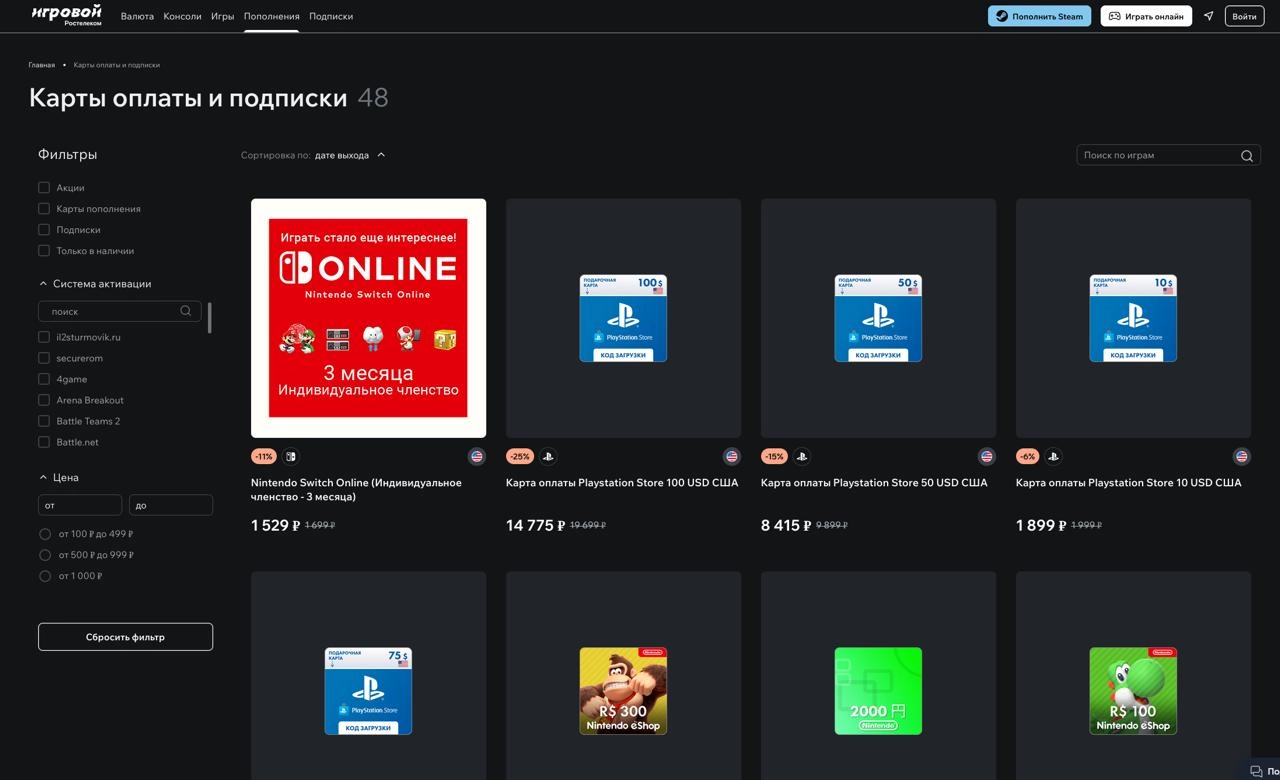Click the -25% discount badge
Viewport: 1280px width, 780px height.
click(x=519, y=456)
